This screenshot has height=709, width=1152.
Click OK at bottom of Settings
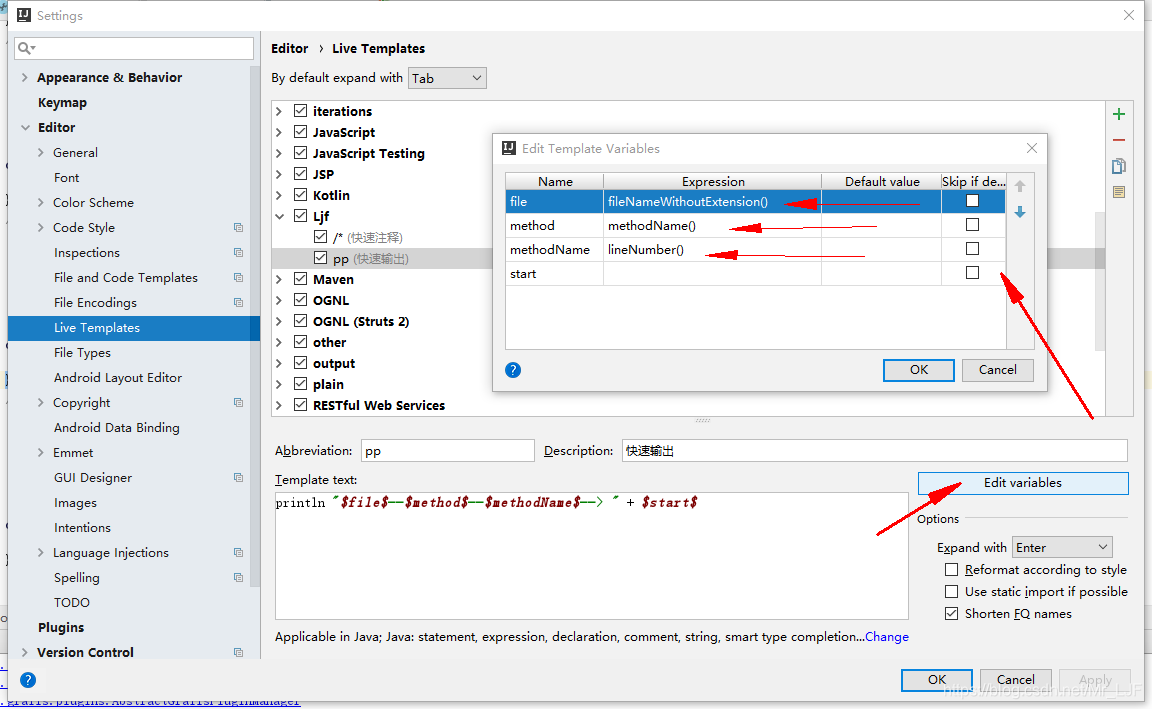[x=937, y=680]
